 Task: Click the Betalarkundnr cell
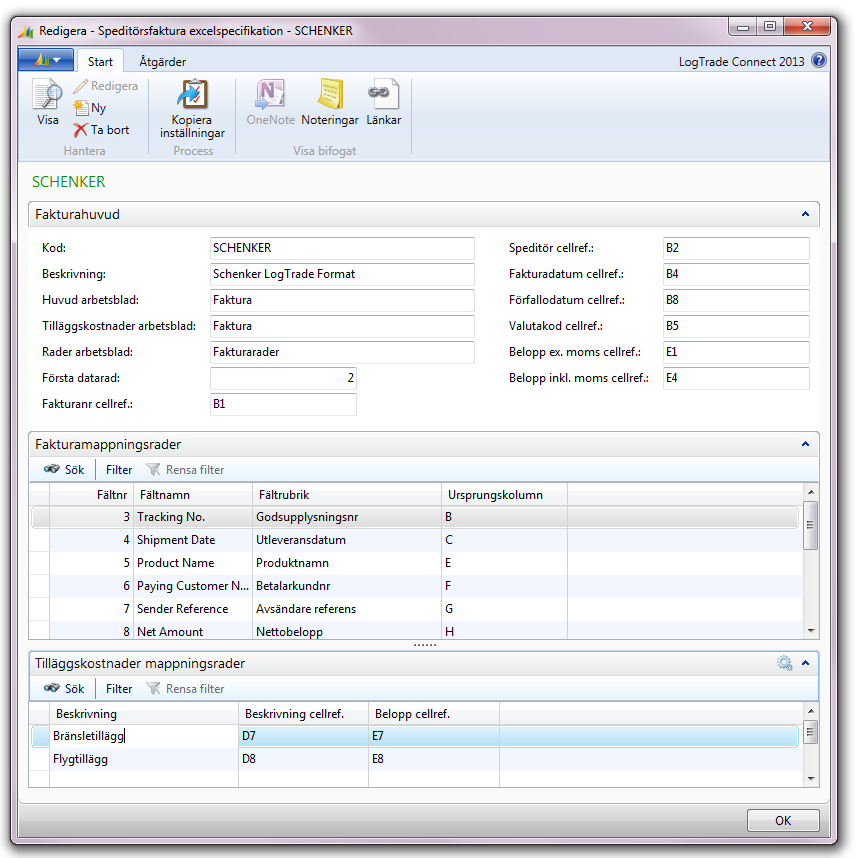tap(347, 586)
